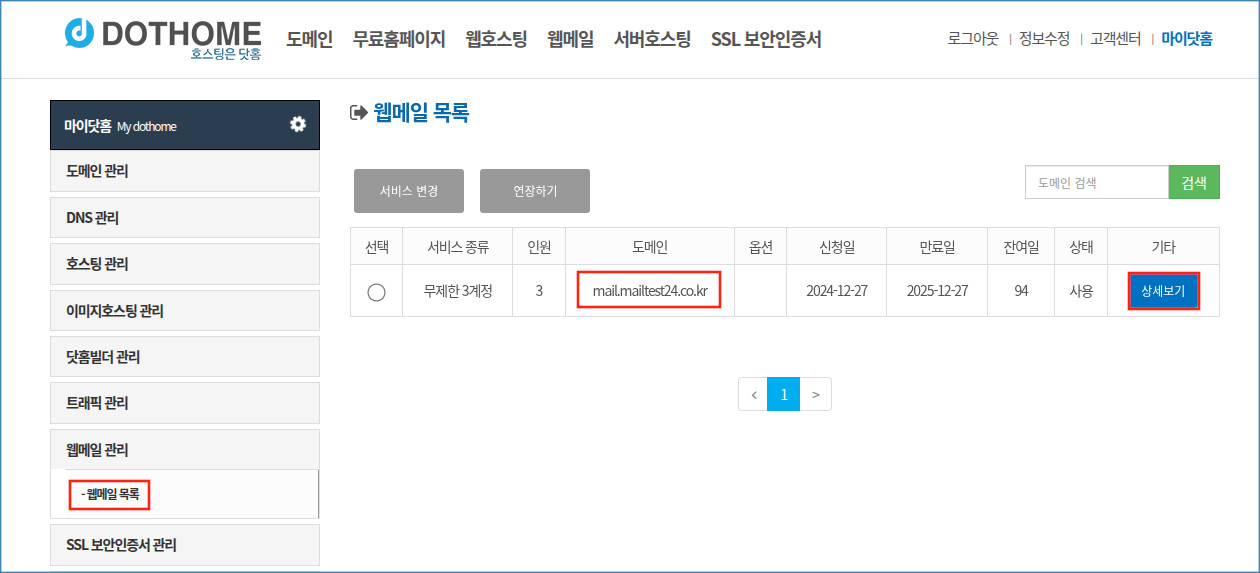The image size is (1260, 573).
Task: Click the arrow icon beside 웹메일 목록 heading
Action: (358, 113)
